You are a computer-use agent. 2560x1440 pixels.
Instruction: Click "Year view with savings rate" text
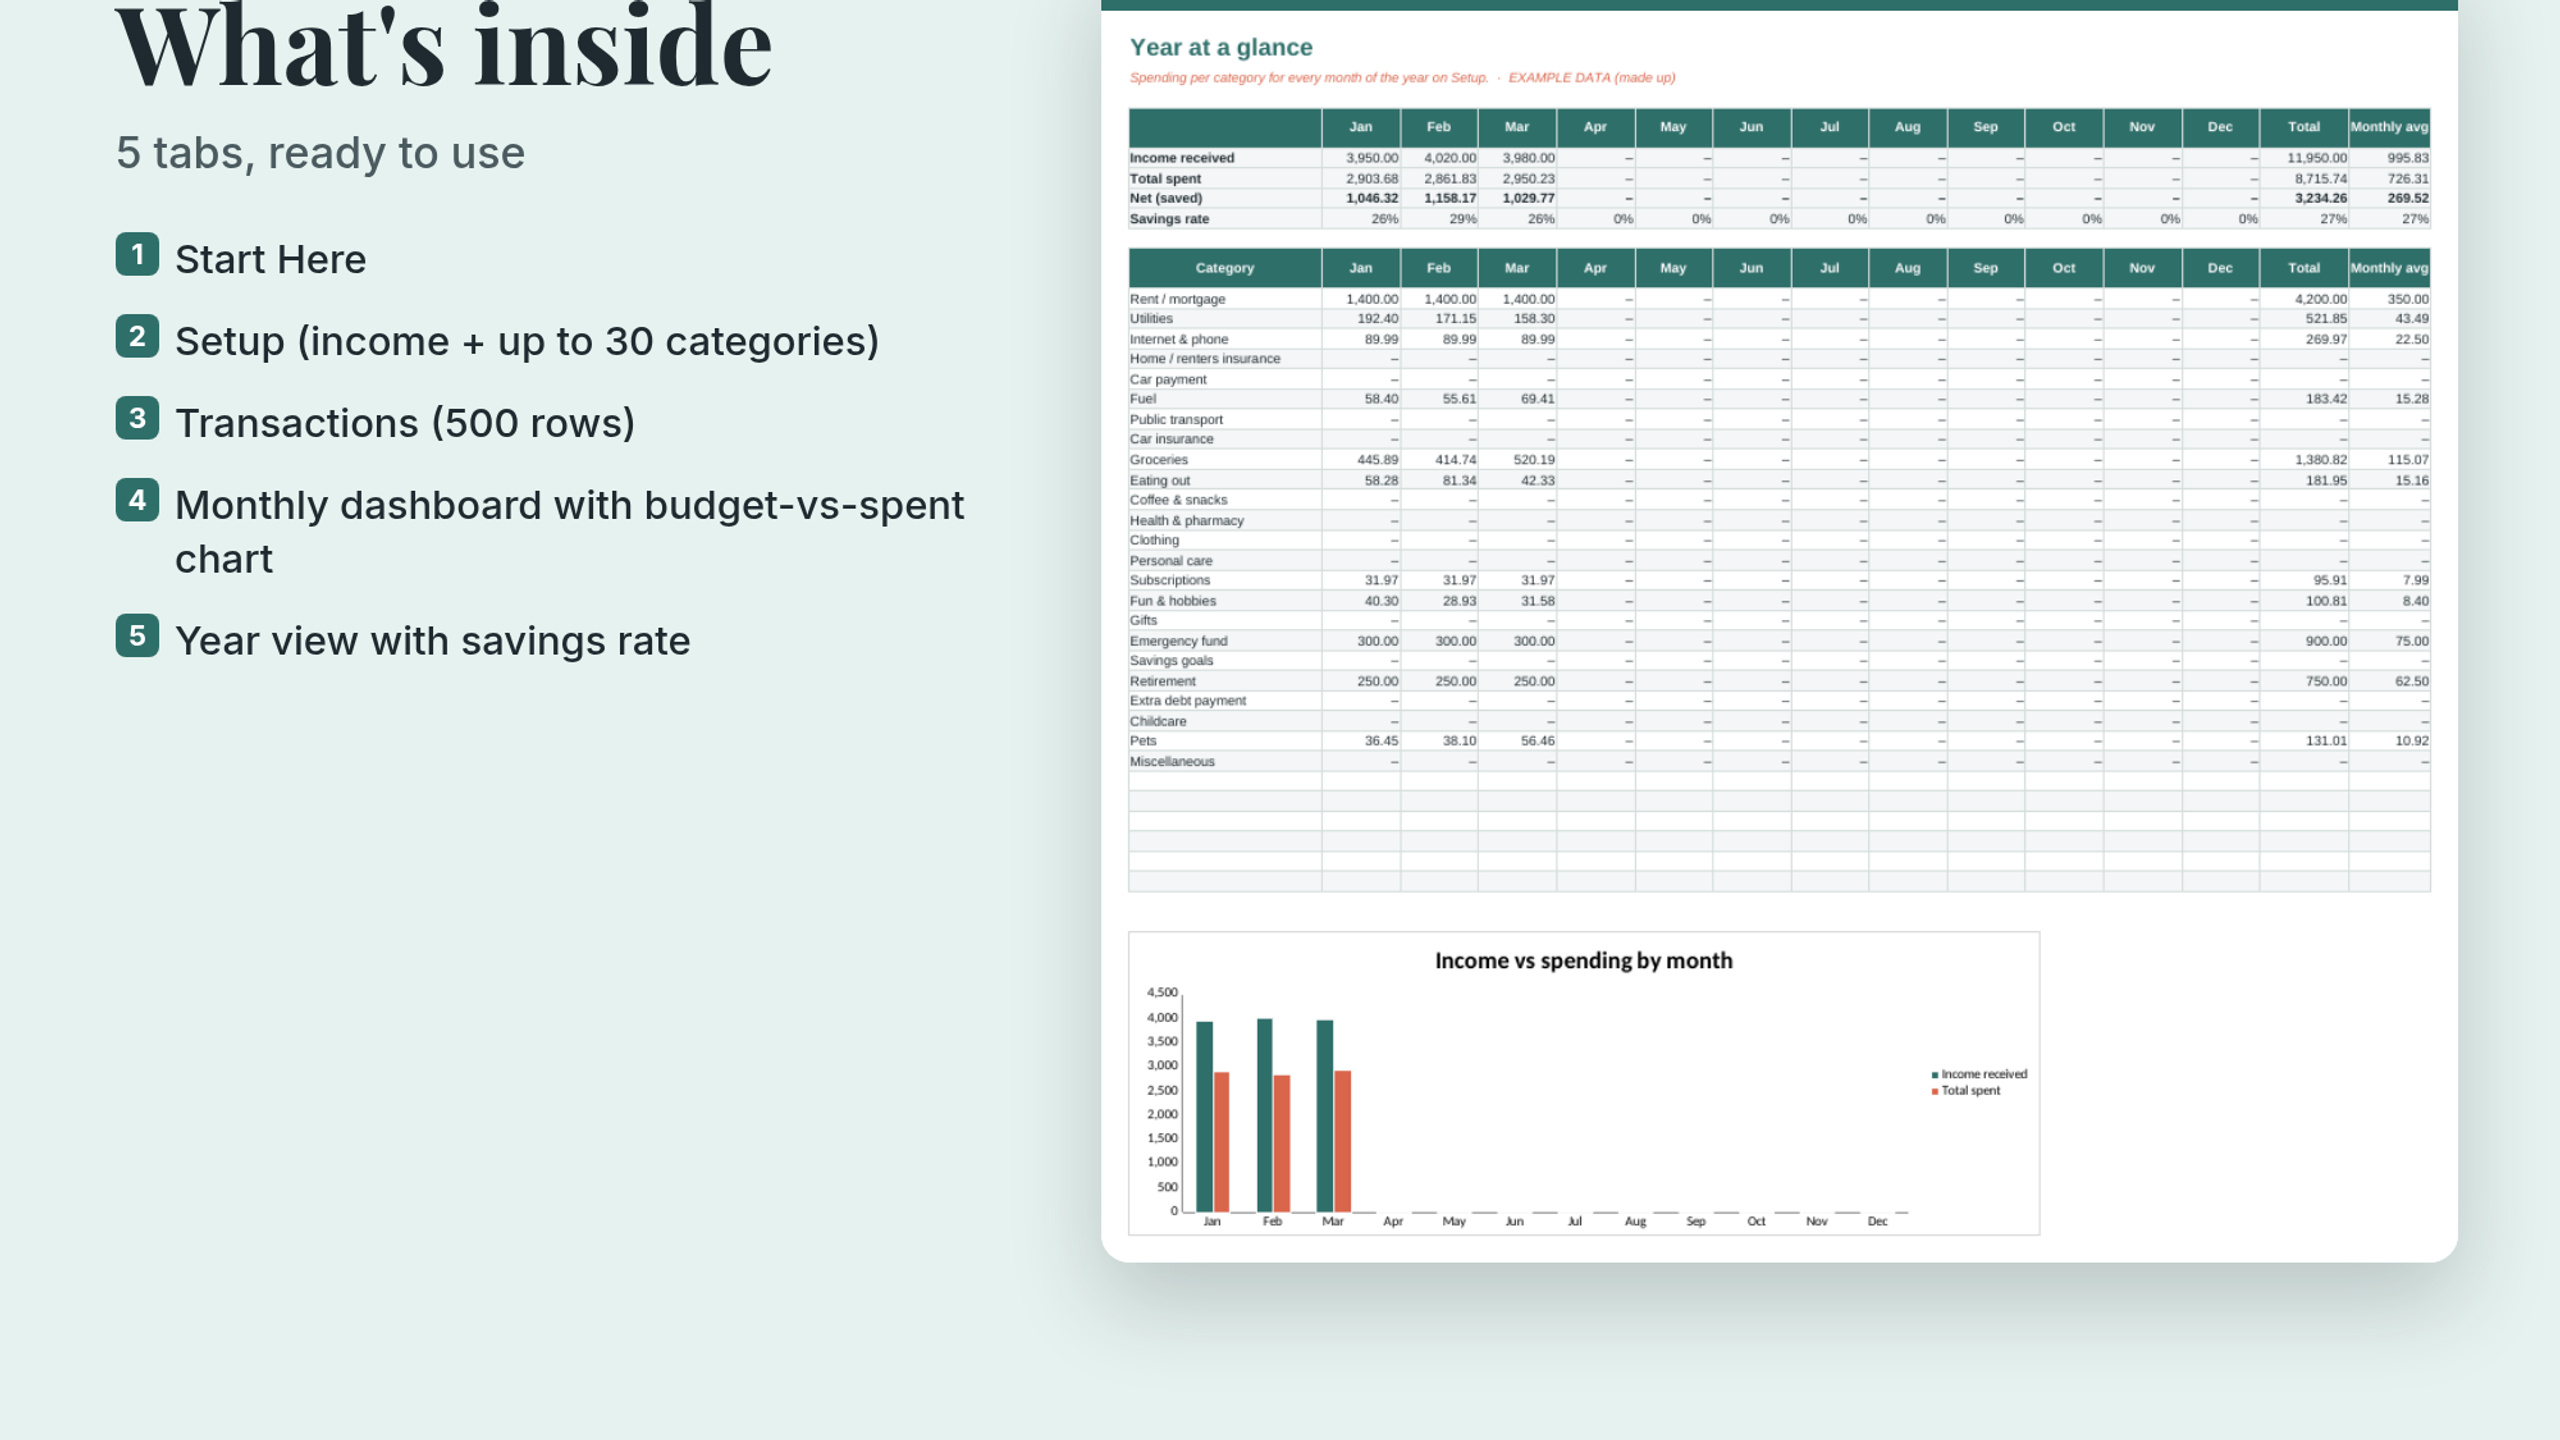point(433,642)
